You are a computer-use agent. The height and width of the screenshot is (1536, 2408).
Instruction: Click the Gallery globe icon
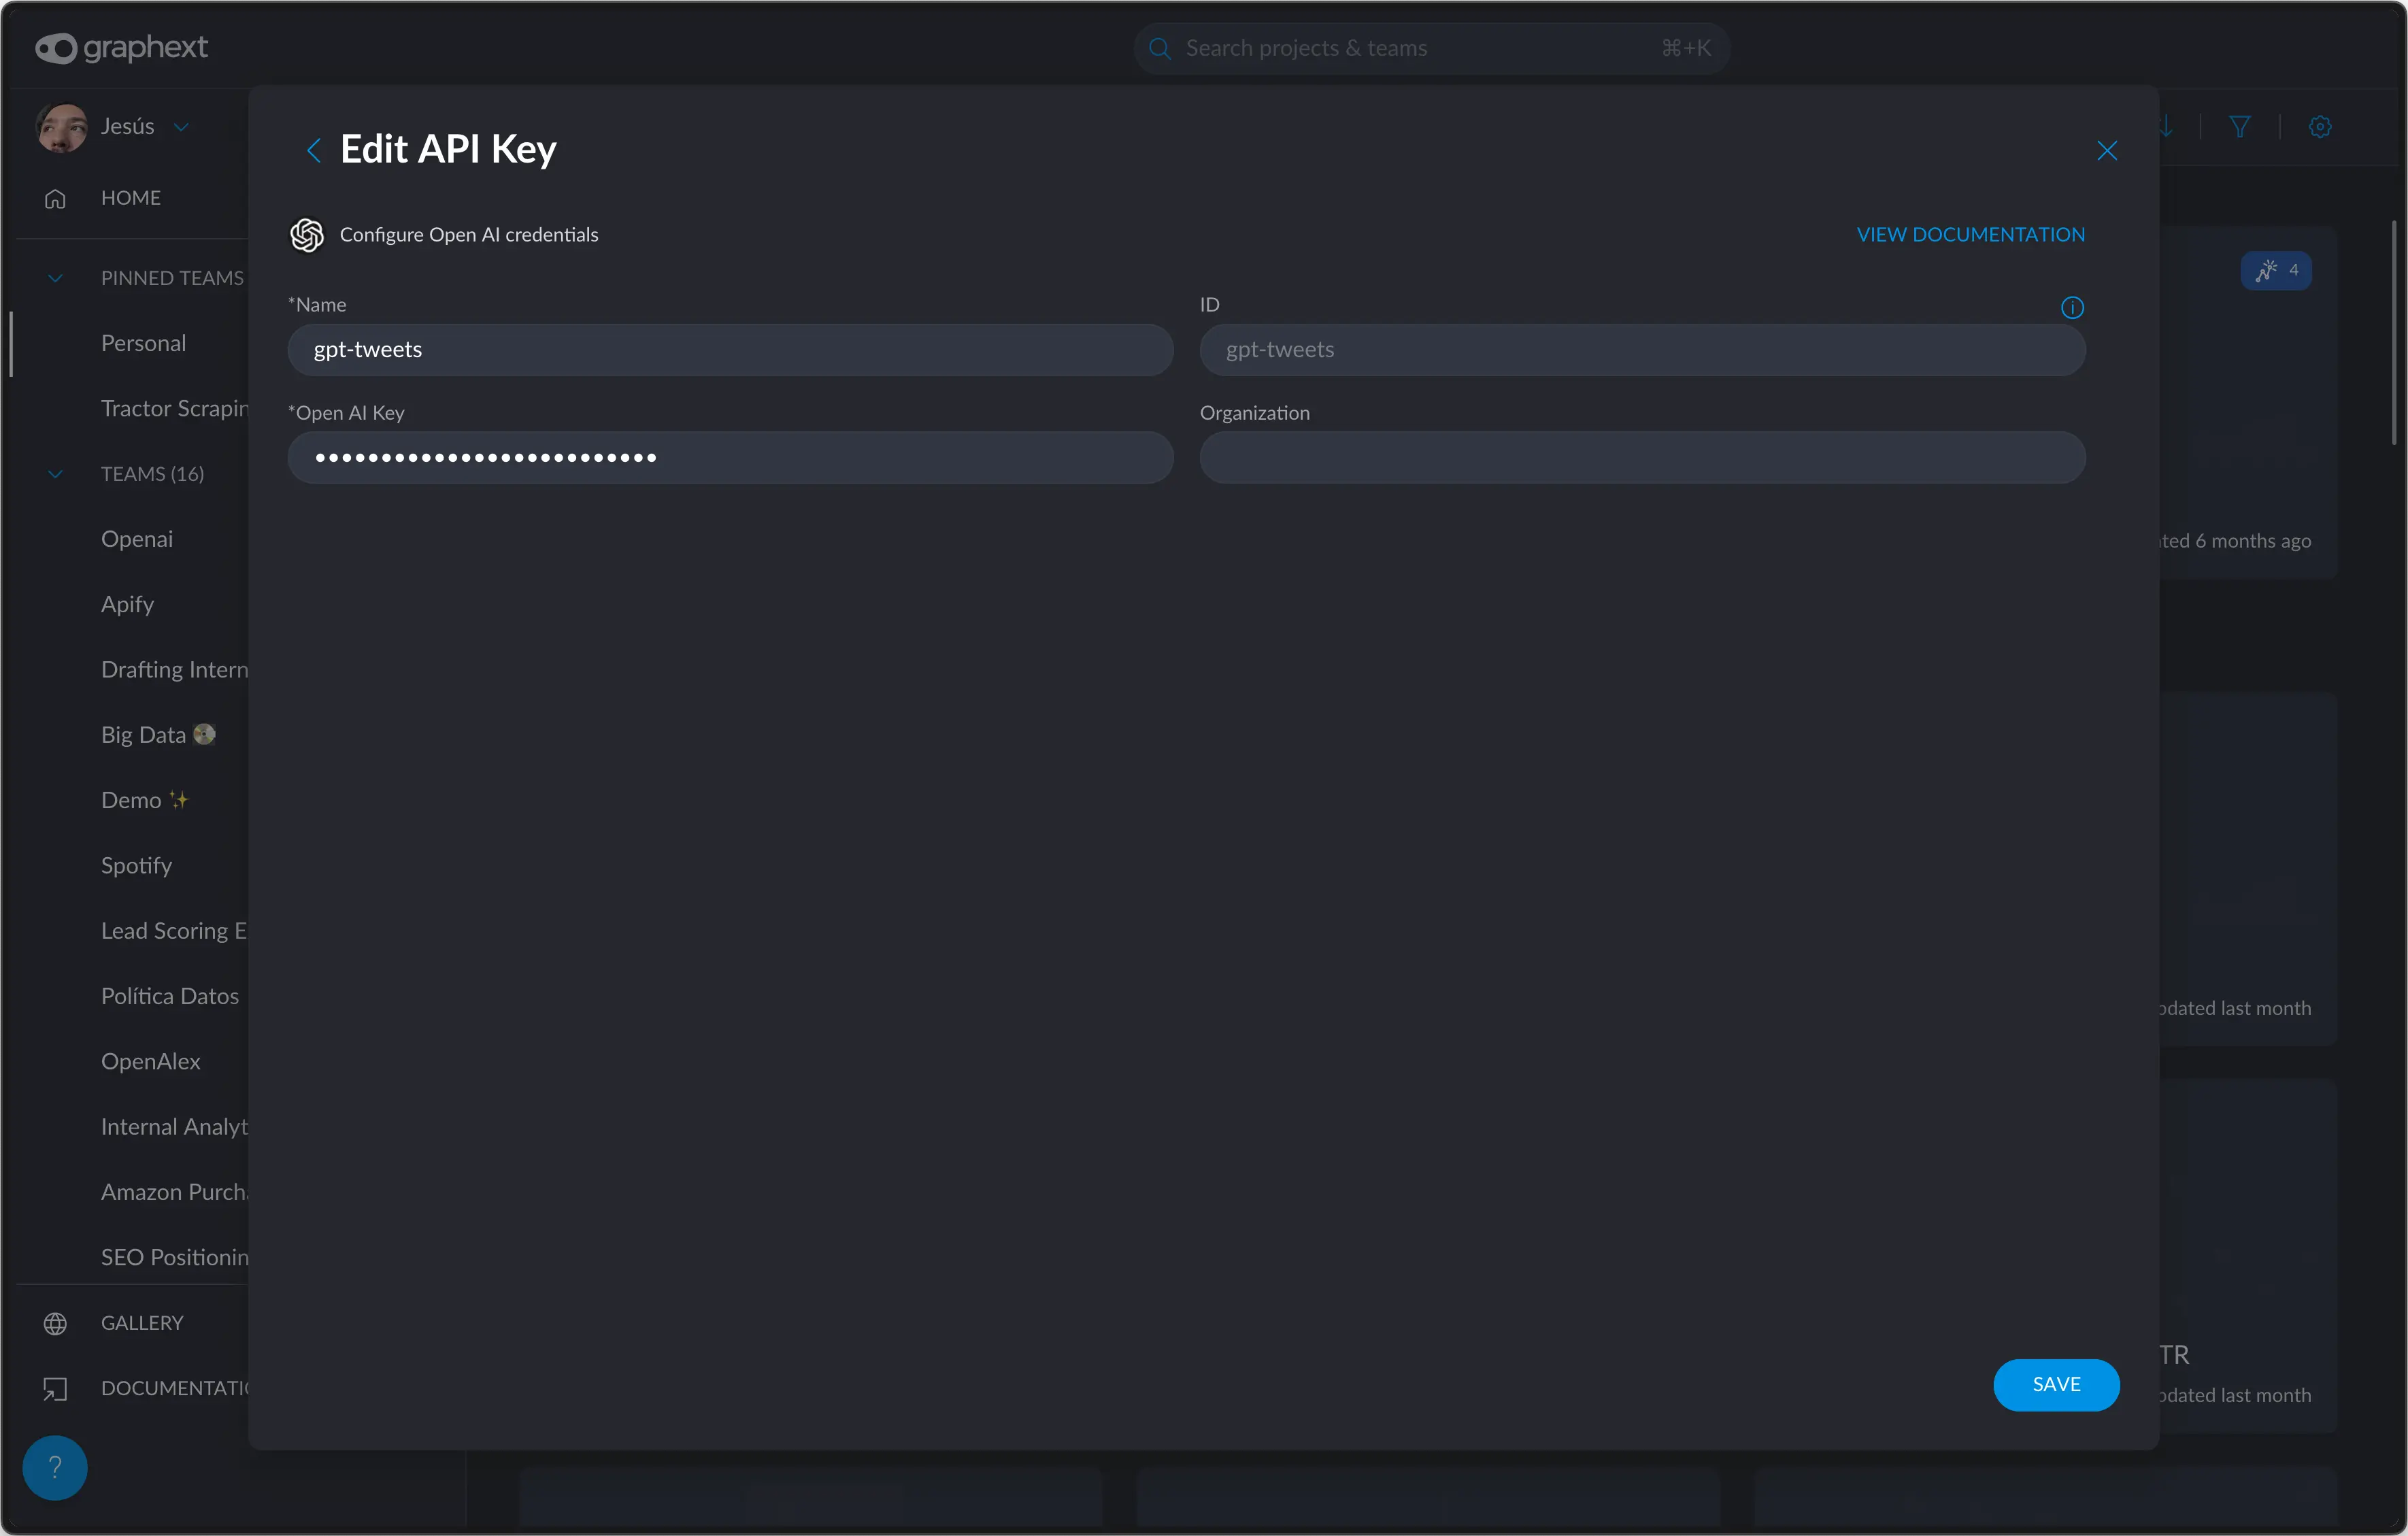(x=55, y=1323)
